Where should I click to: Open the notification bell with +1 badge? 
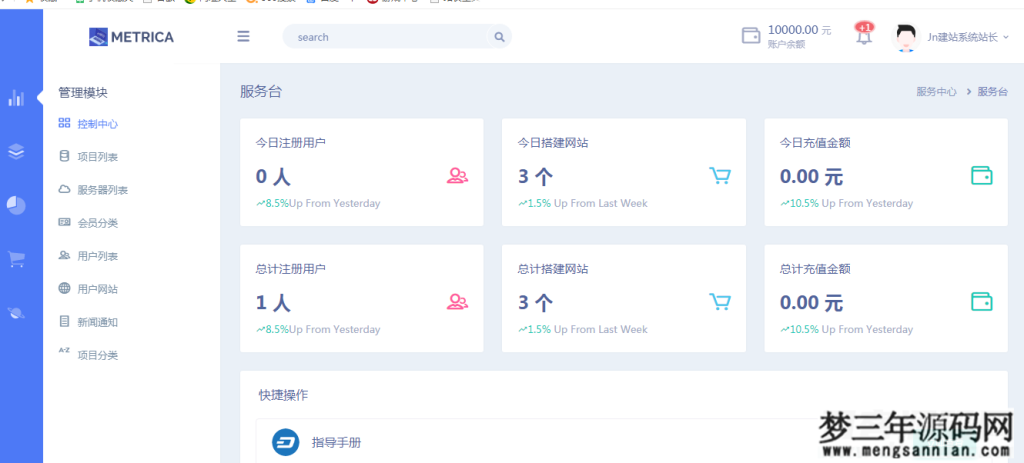point(865,33)
